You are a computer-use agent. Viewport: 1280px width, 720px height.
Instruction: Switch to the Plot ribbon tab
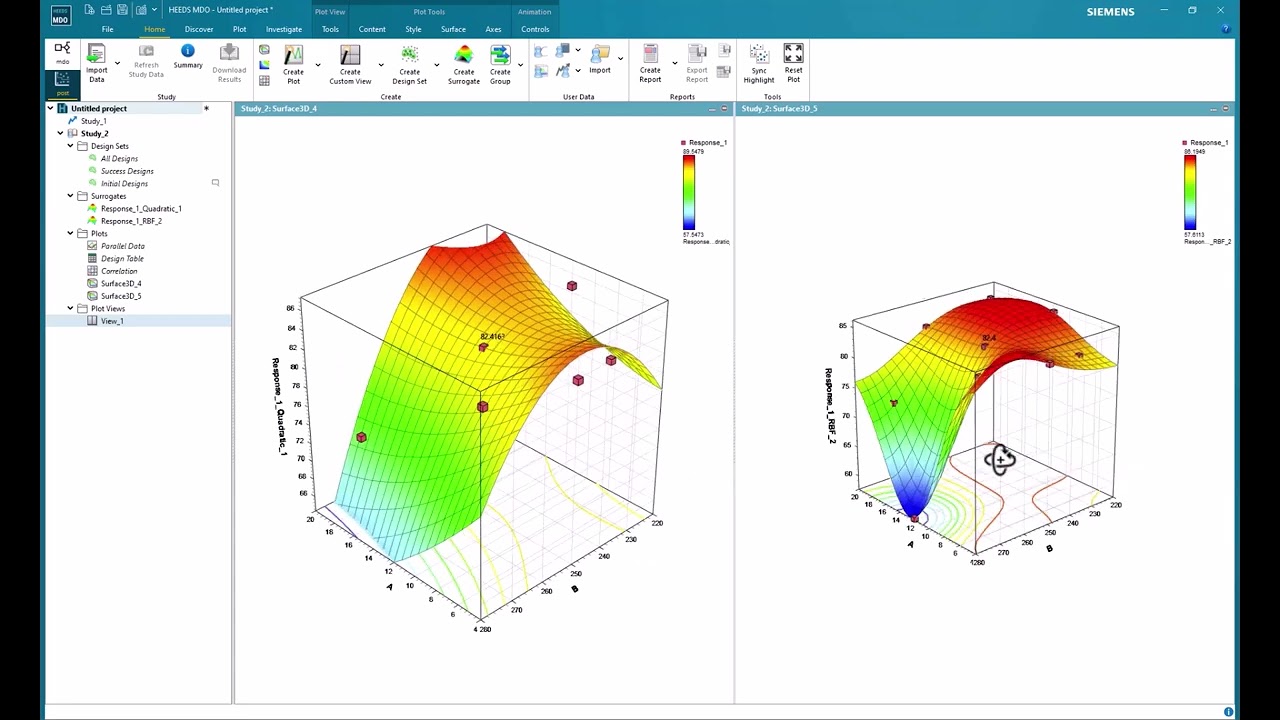click(x=239, y=29)
